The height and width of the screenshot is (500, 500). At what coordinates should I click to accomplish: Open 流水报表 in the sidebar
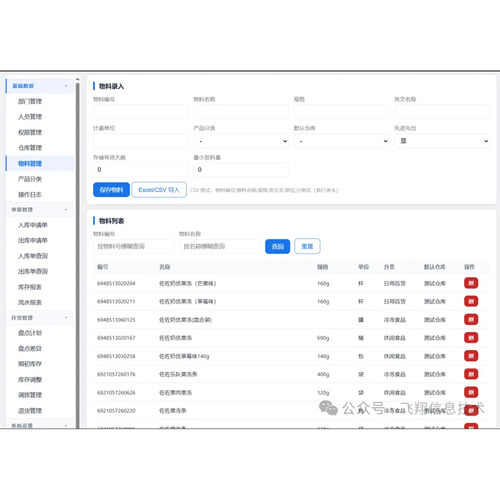(x=30, y=302)
